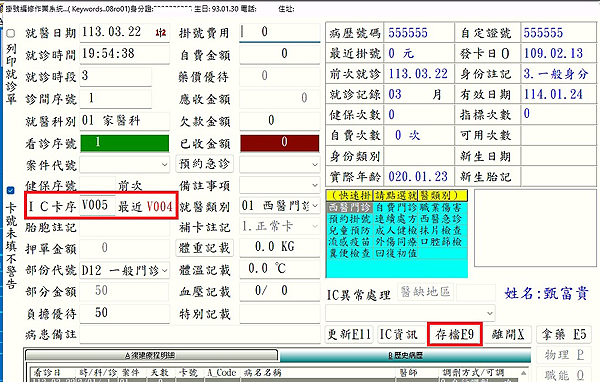
Task: Click the IC資訊 button
Action: tap(399, 335)
